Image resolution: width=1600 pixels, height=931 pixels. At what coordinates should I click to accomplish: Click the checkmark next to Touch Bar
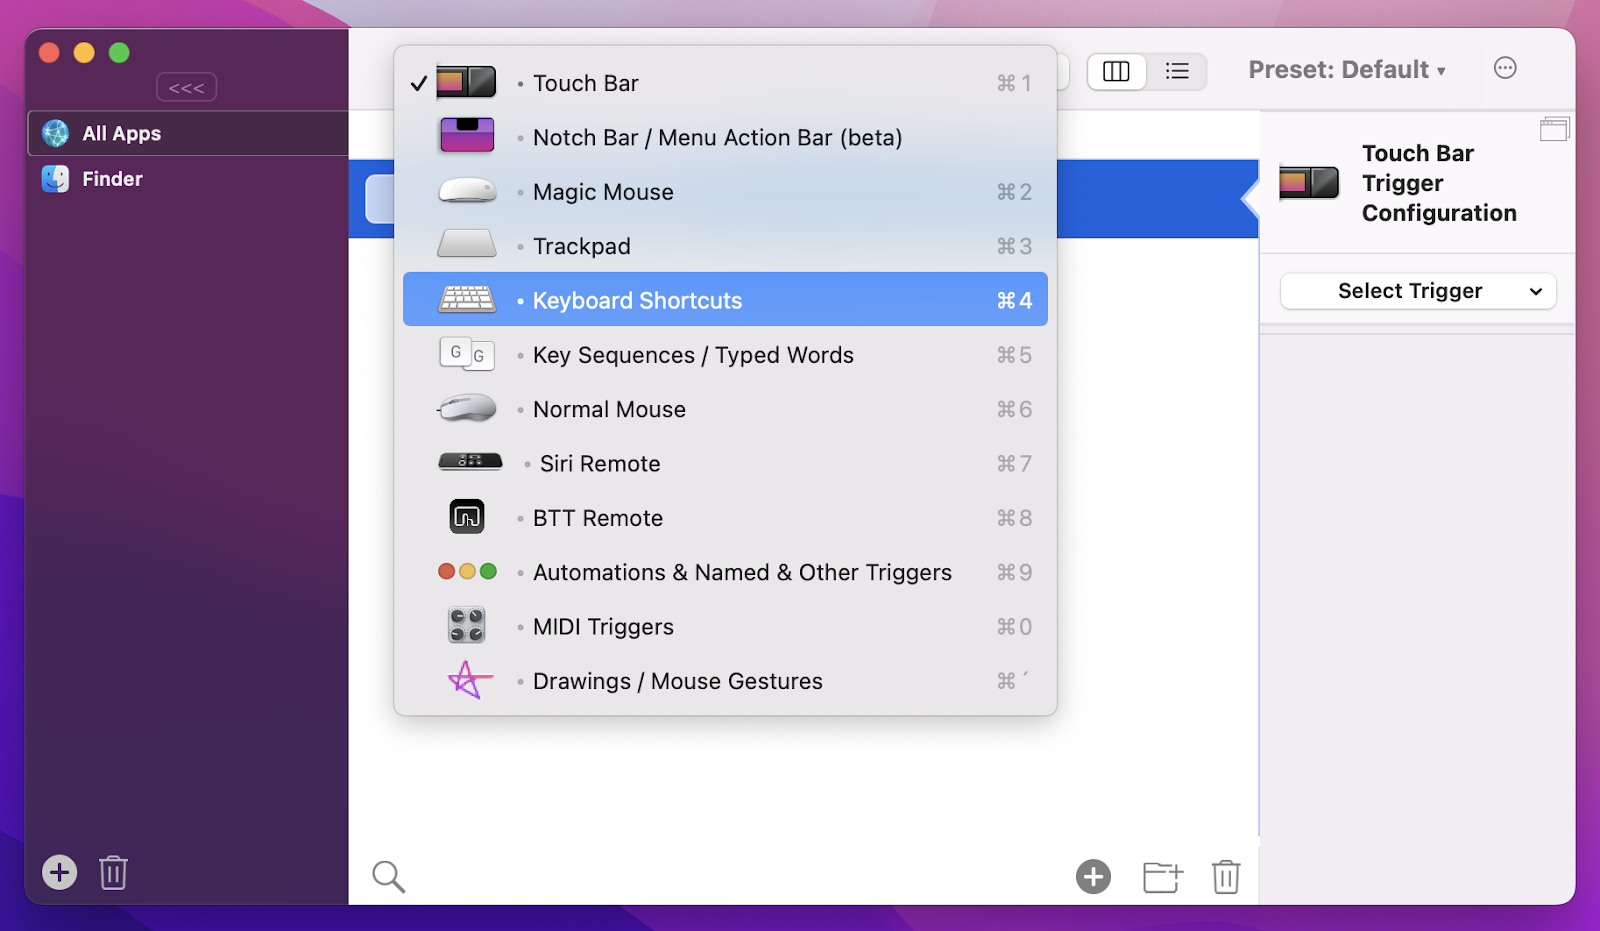click(417, 83)
